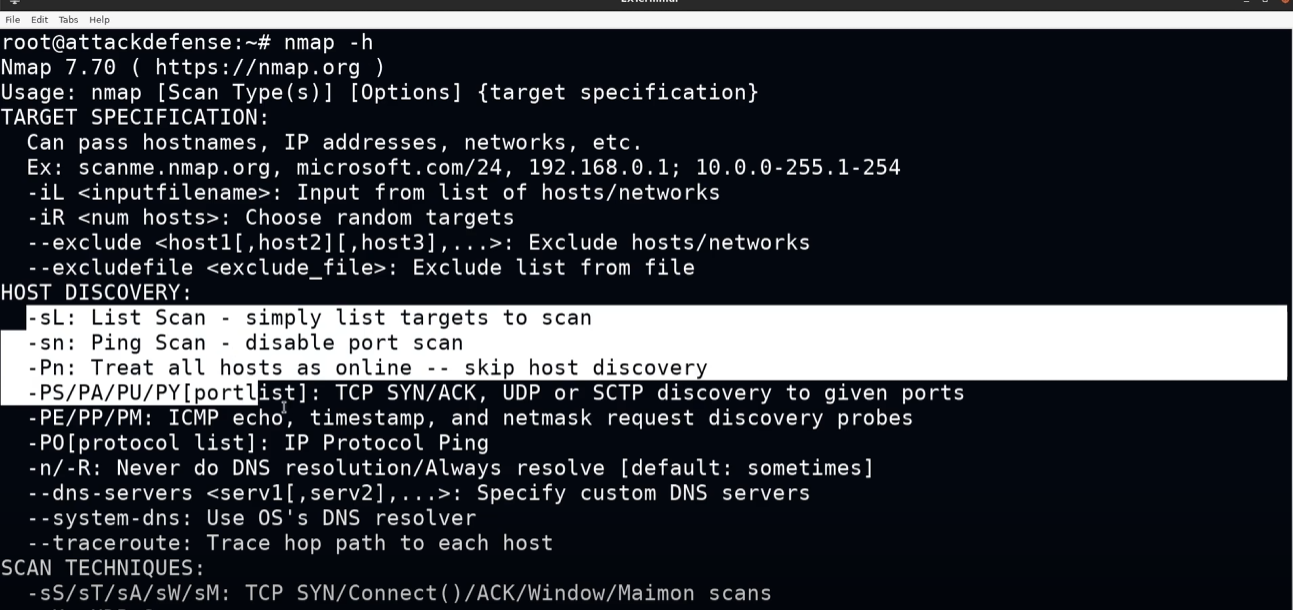
Task: Click the -iL <inputfilename> option
Action: pyautogui.click(x=373, y=192)
